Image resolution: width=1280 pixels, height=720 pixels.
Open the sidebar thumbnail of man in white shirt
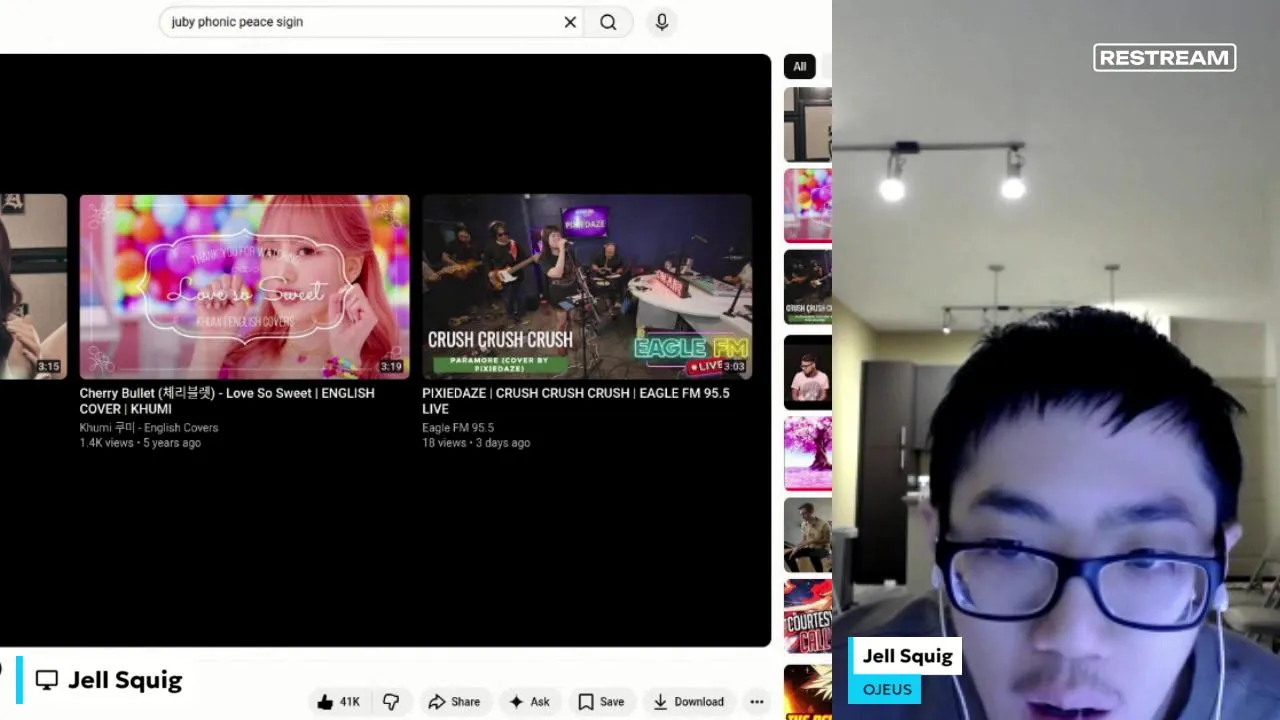coord(808,371)
